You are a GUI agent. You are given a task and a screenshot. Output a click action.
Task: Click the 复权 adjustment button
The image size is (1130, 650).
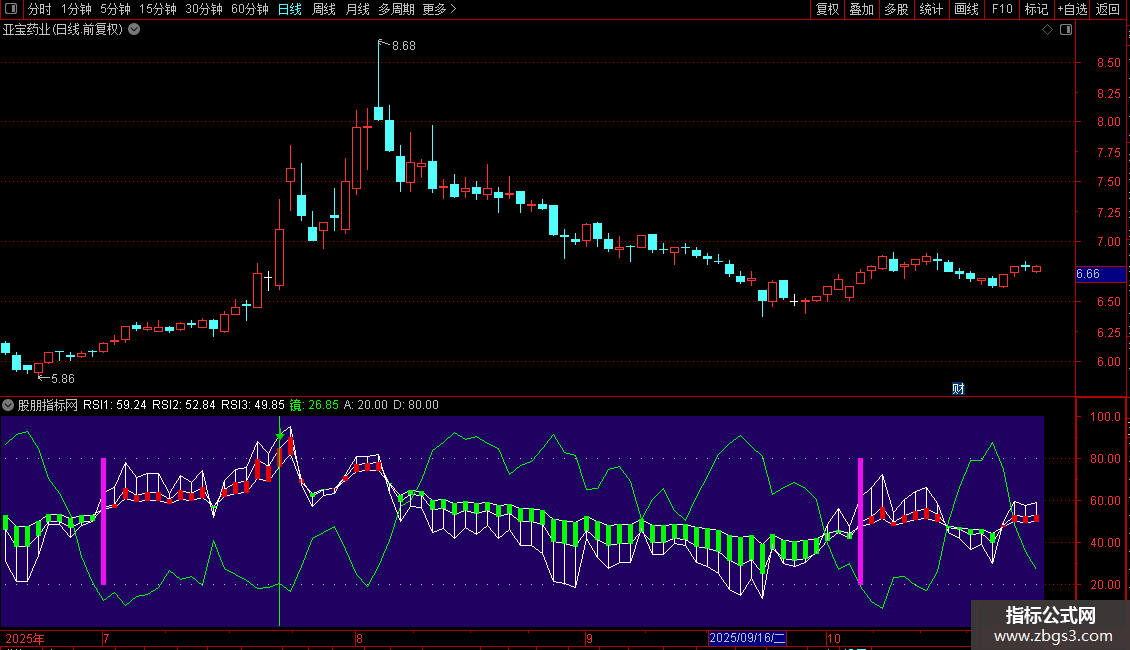click(x=827, y=9)
